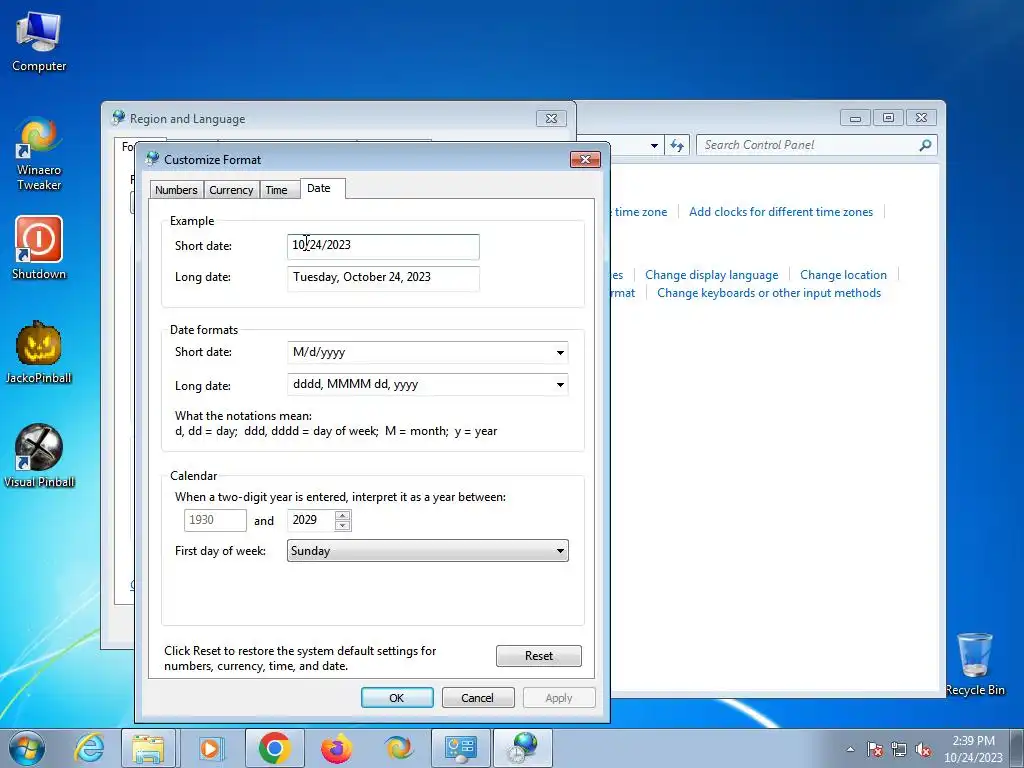Minimize the Control Panel window

pos(856,118)
